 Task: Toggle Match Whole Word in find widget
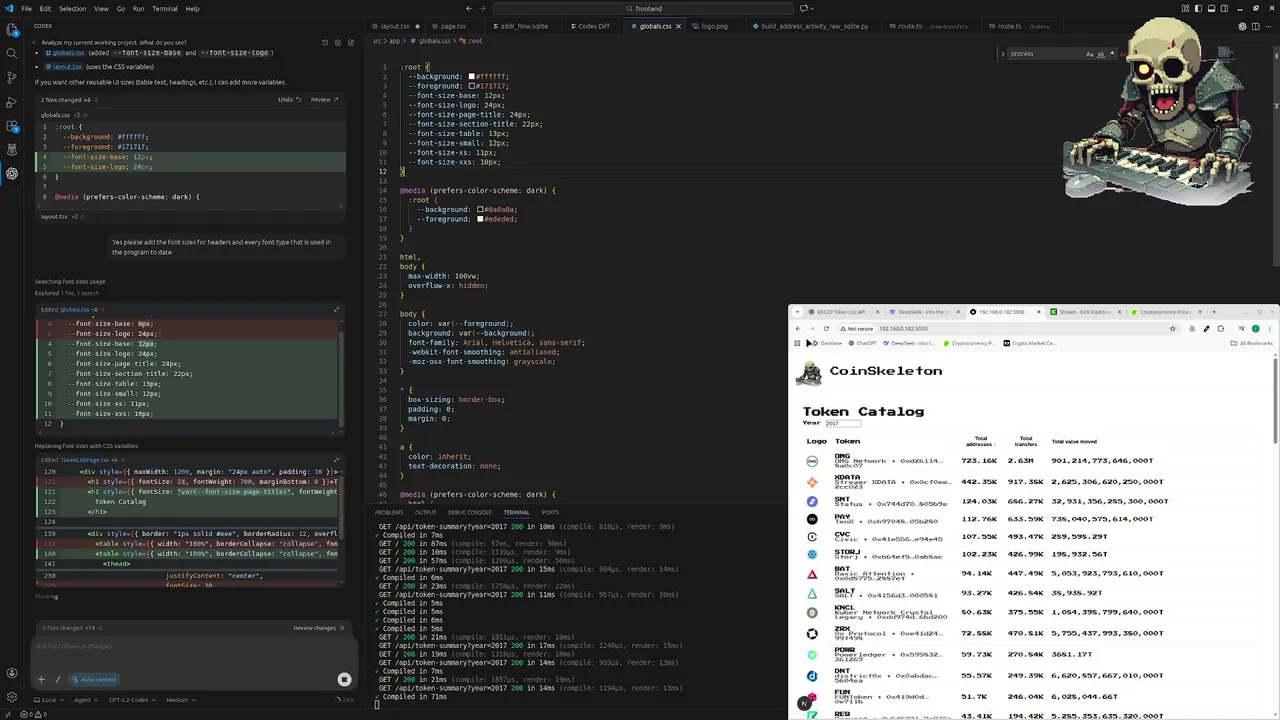(x=1101, y=54)
